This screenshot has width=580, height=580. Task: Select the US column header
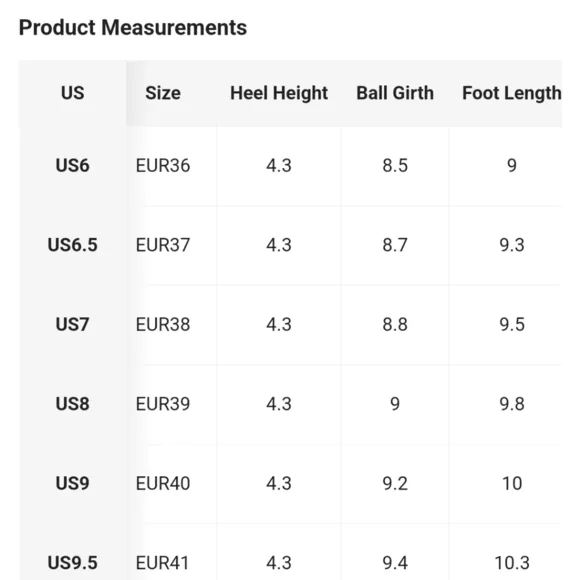pyautogui.click(x=72, y=93)
